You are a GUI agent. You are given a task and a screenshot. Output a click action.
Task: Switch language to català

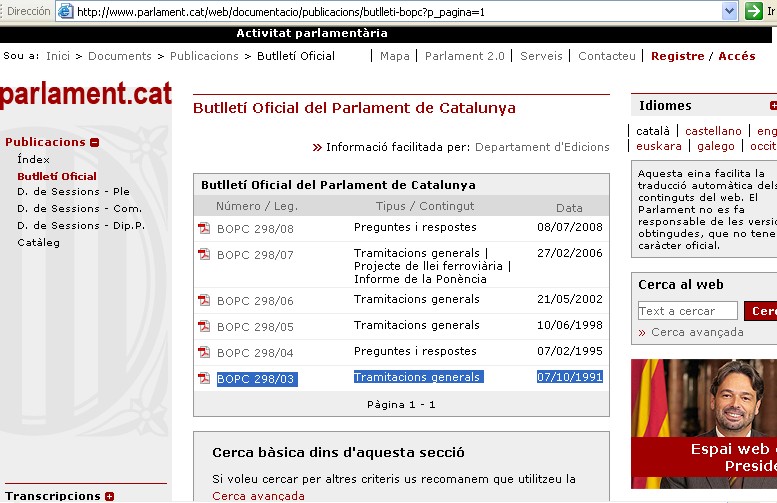(653, 131)
